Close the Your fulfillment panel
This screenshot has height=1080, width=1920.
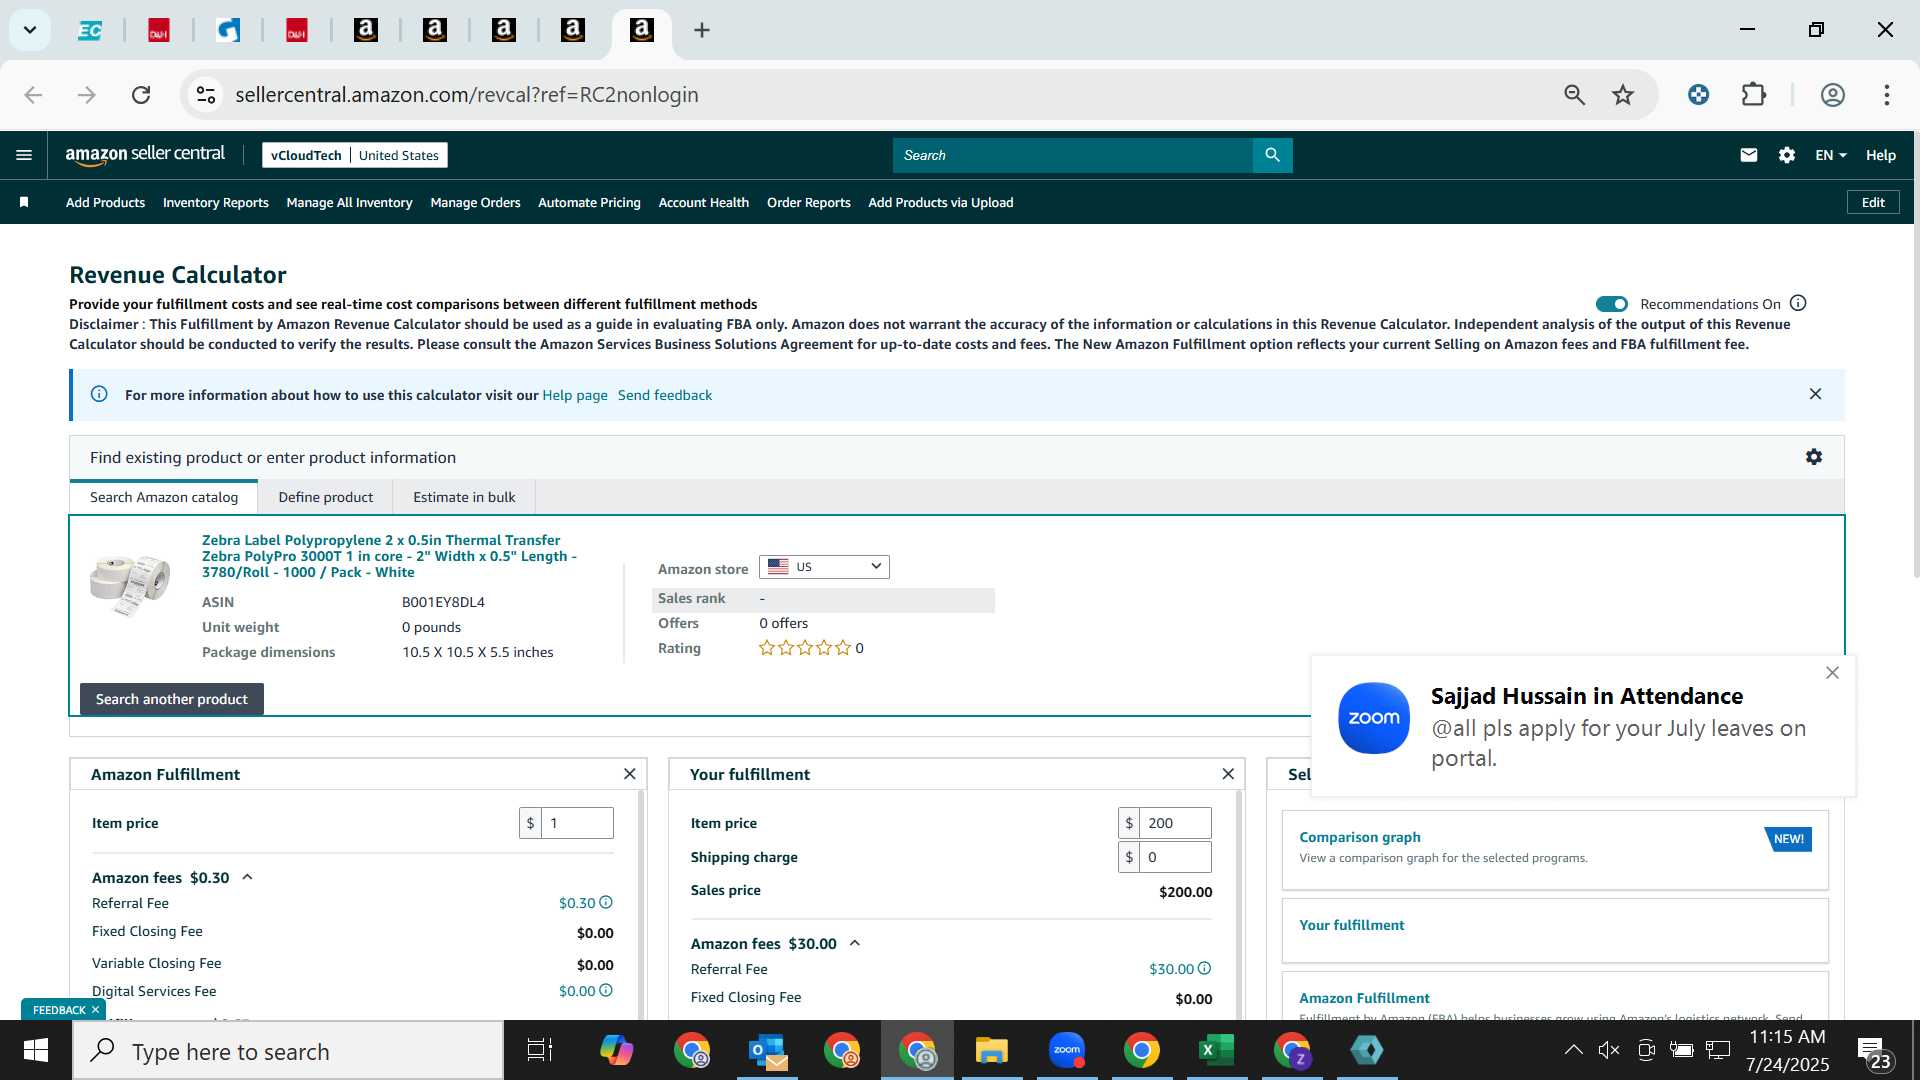[1228, 774]
